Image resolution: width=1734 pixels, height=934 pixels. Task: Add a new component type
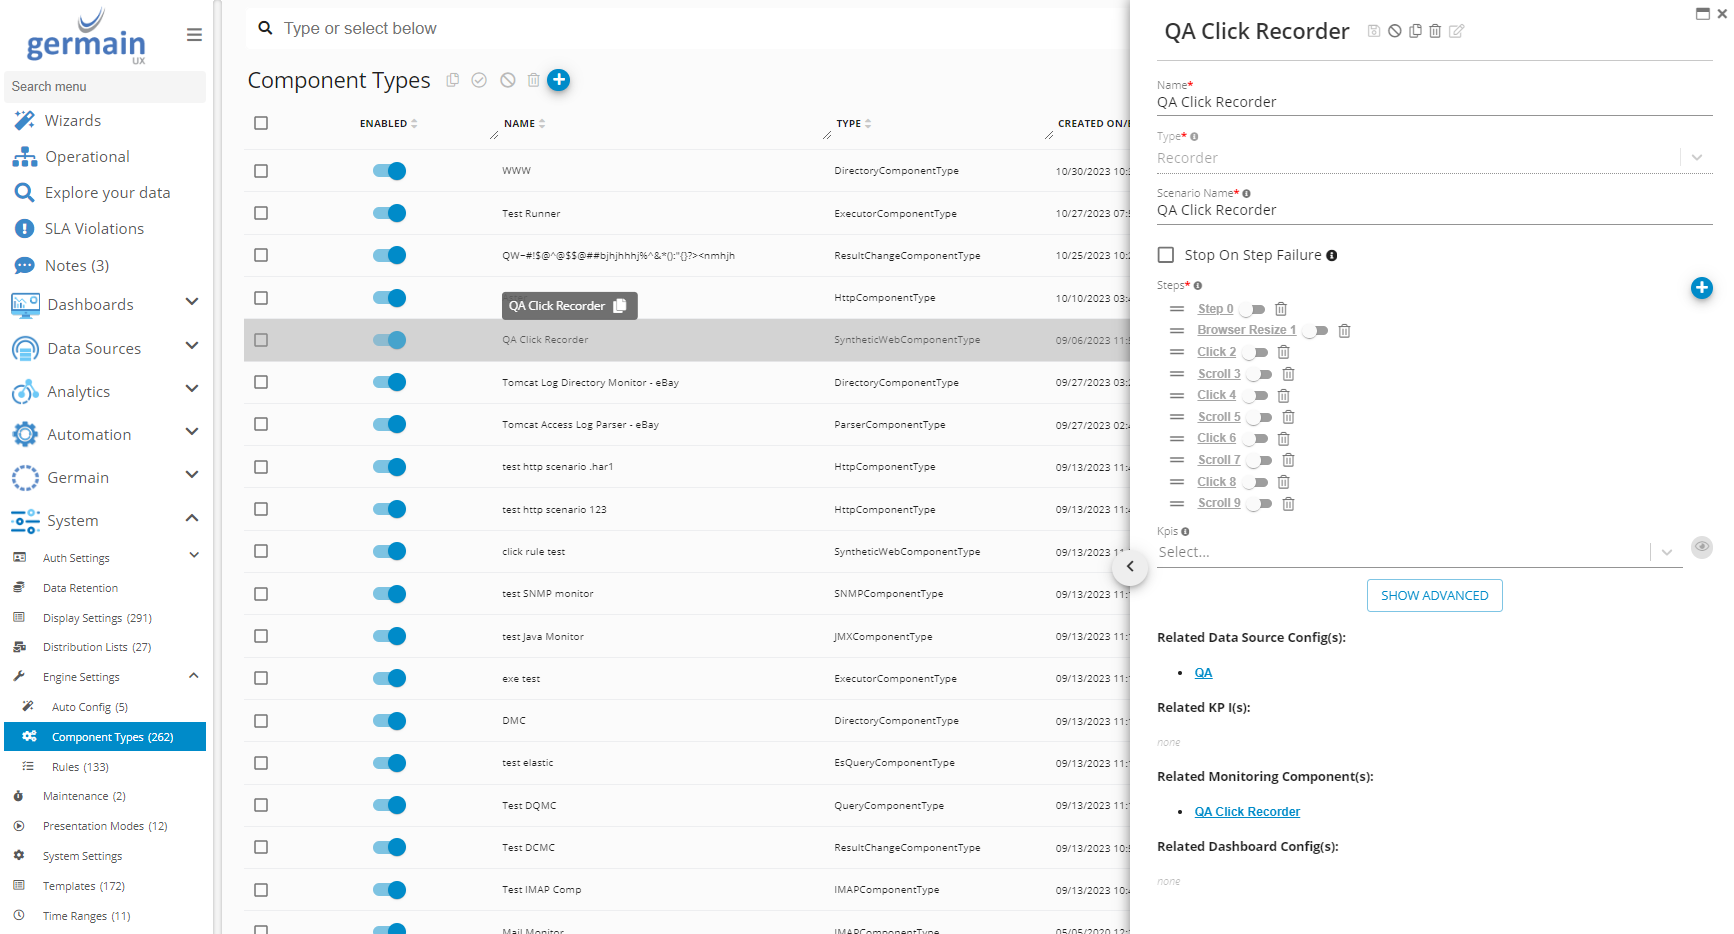pyautogui.click(x=558, y=80)
